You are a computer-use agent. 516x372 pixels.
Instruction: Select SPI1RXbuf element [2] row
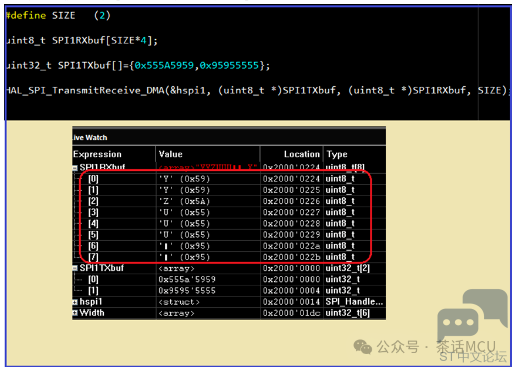tap(229, 201)
